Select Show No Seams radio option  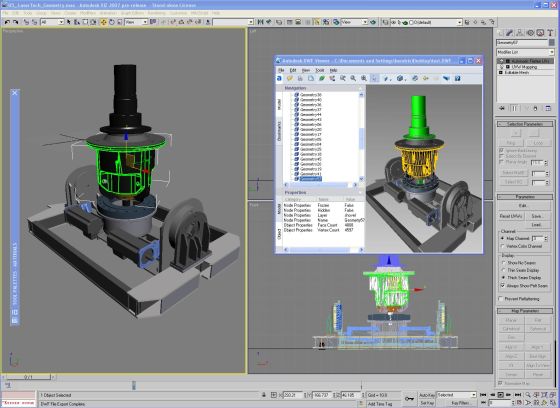tap(503, 263)
